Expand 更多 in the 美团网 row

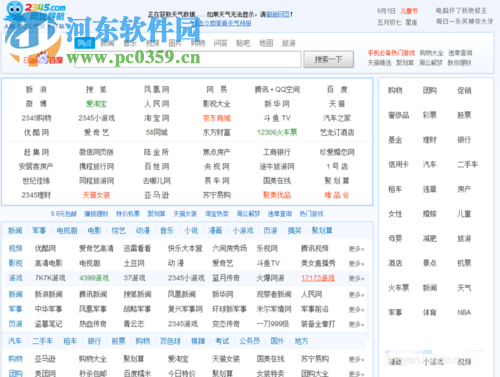(356, 373)
